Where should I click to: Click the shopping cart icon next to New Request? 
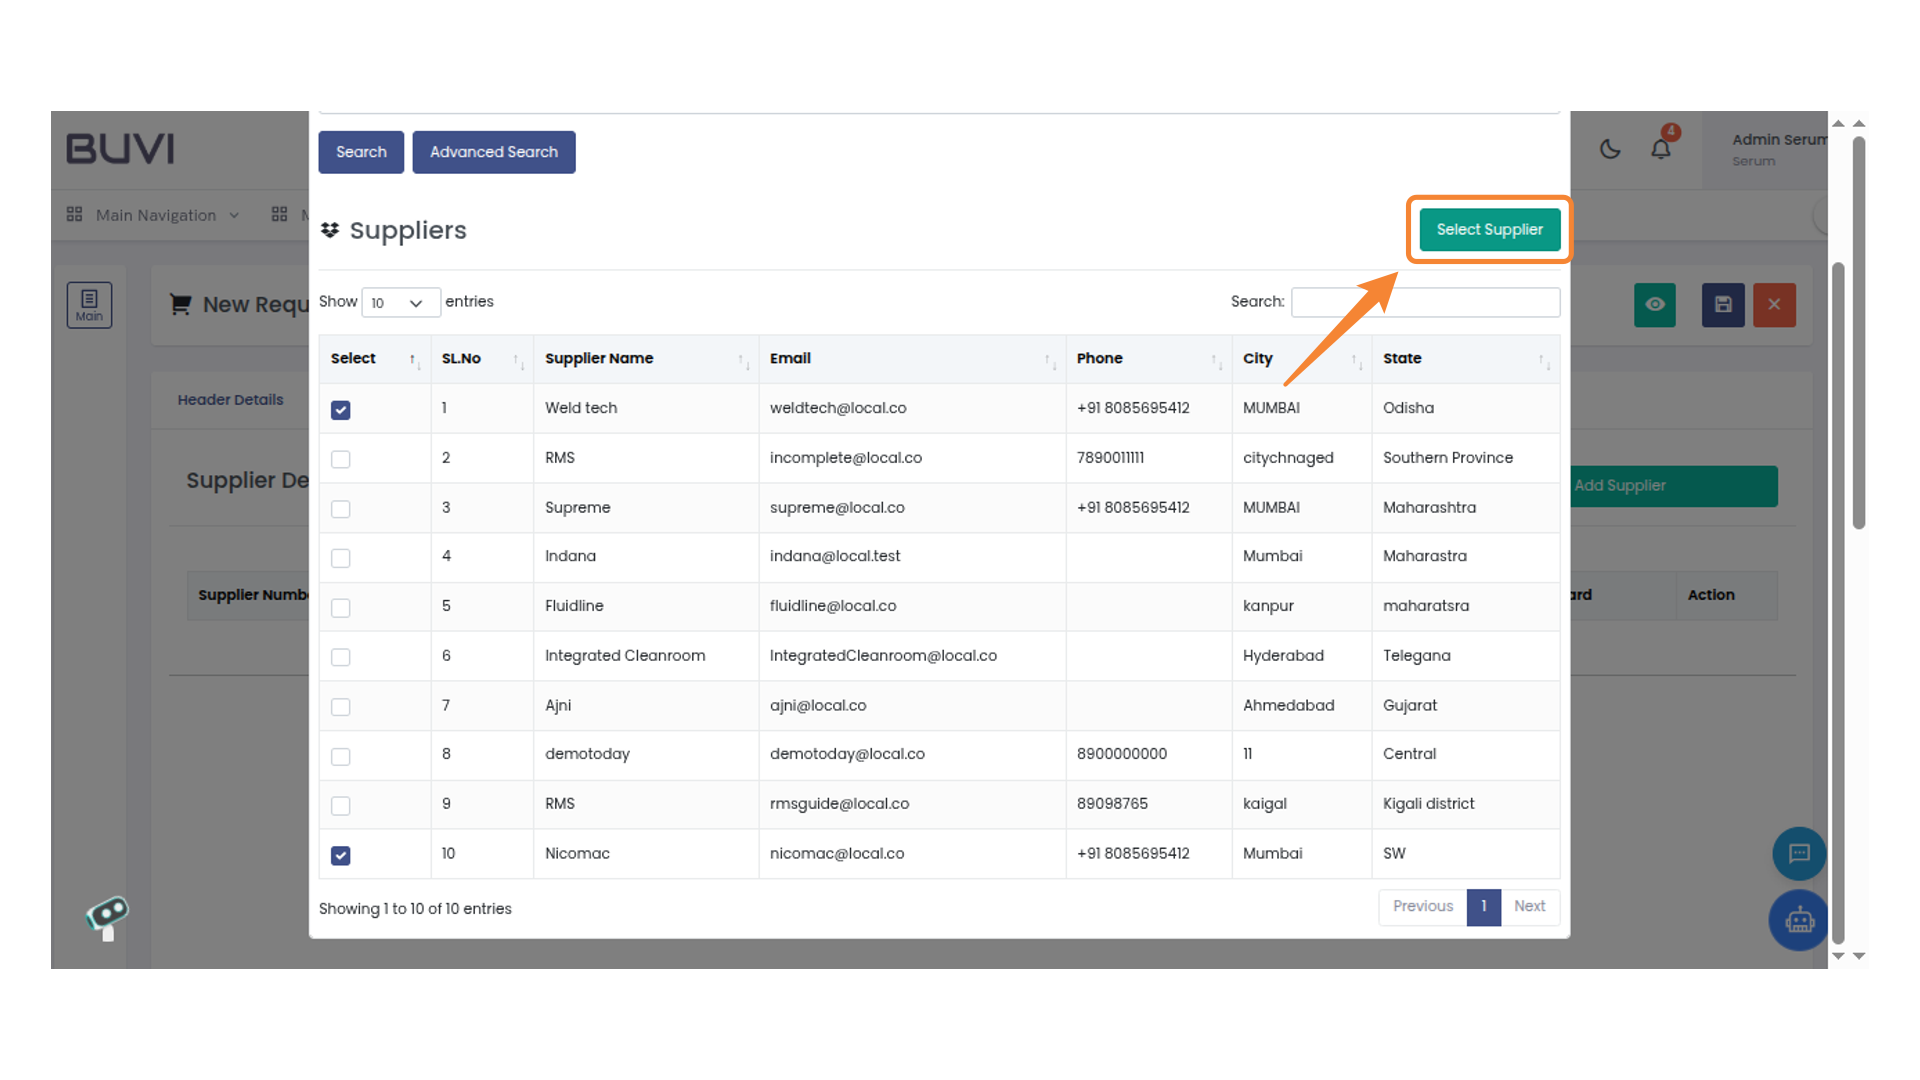pyautogui.click(x=180, y=304)
